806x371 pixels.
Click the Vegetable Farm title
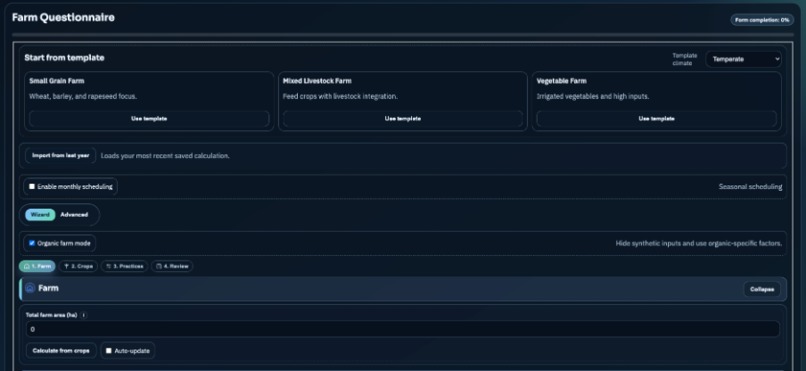(x=561, y=81)
